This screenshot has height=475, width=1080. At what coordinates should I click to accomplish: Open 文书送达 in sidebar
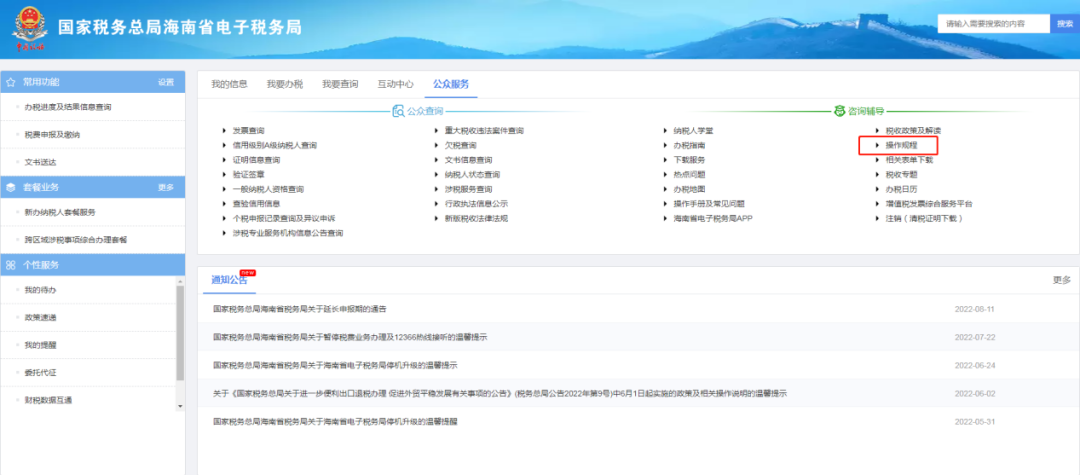(40, 162)
